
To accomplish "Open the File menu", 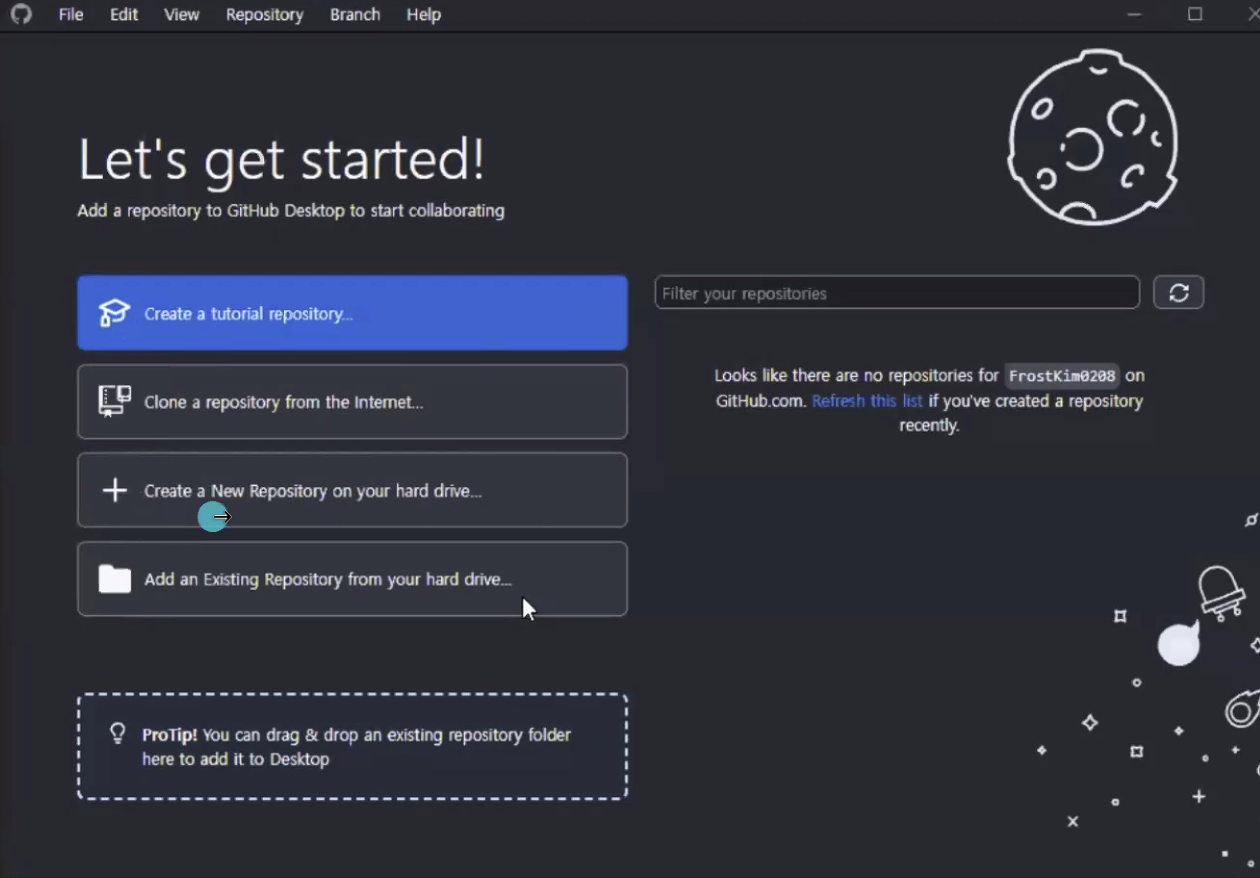I will [x=71, y=15].
